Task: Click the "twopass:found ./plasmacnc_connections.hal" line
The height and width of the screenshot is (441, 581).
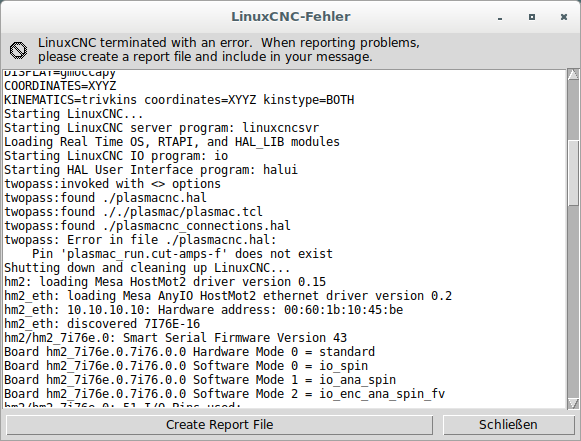Action: coord(147,226)
